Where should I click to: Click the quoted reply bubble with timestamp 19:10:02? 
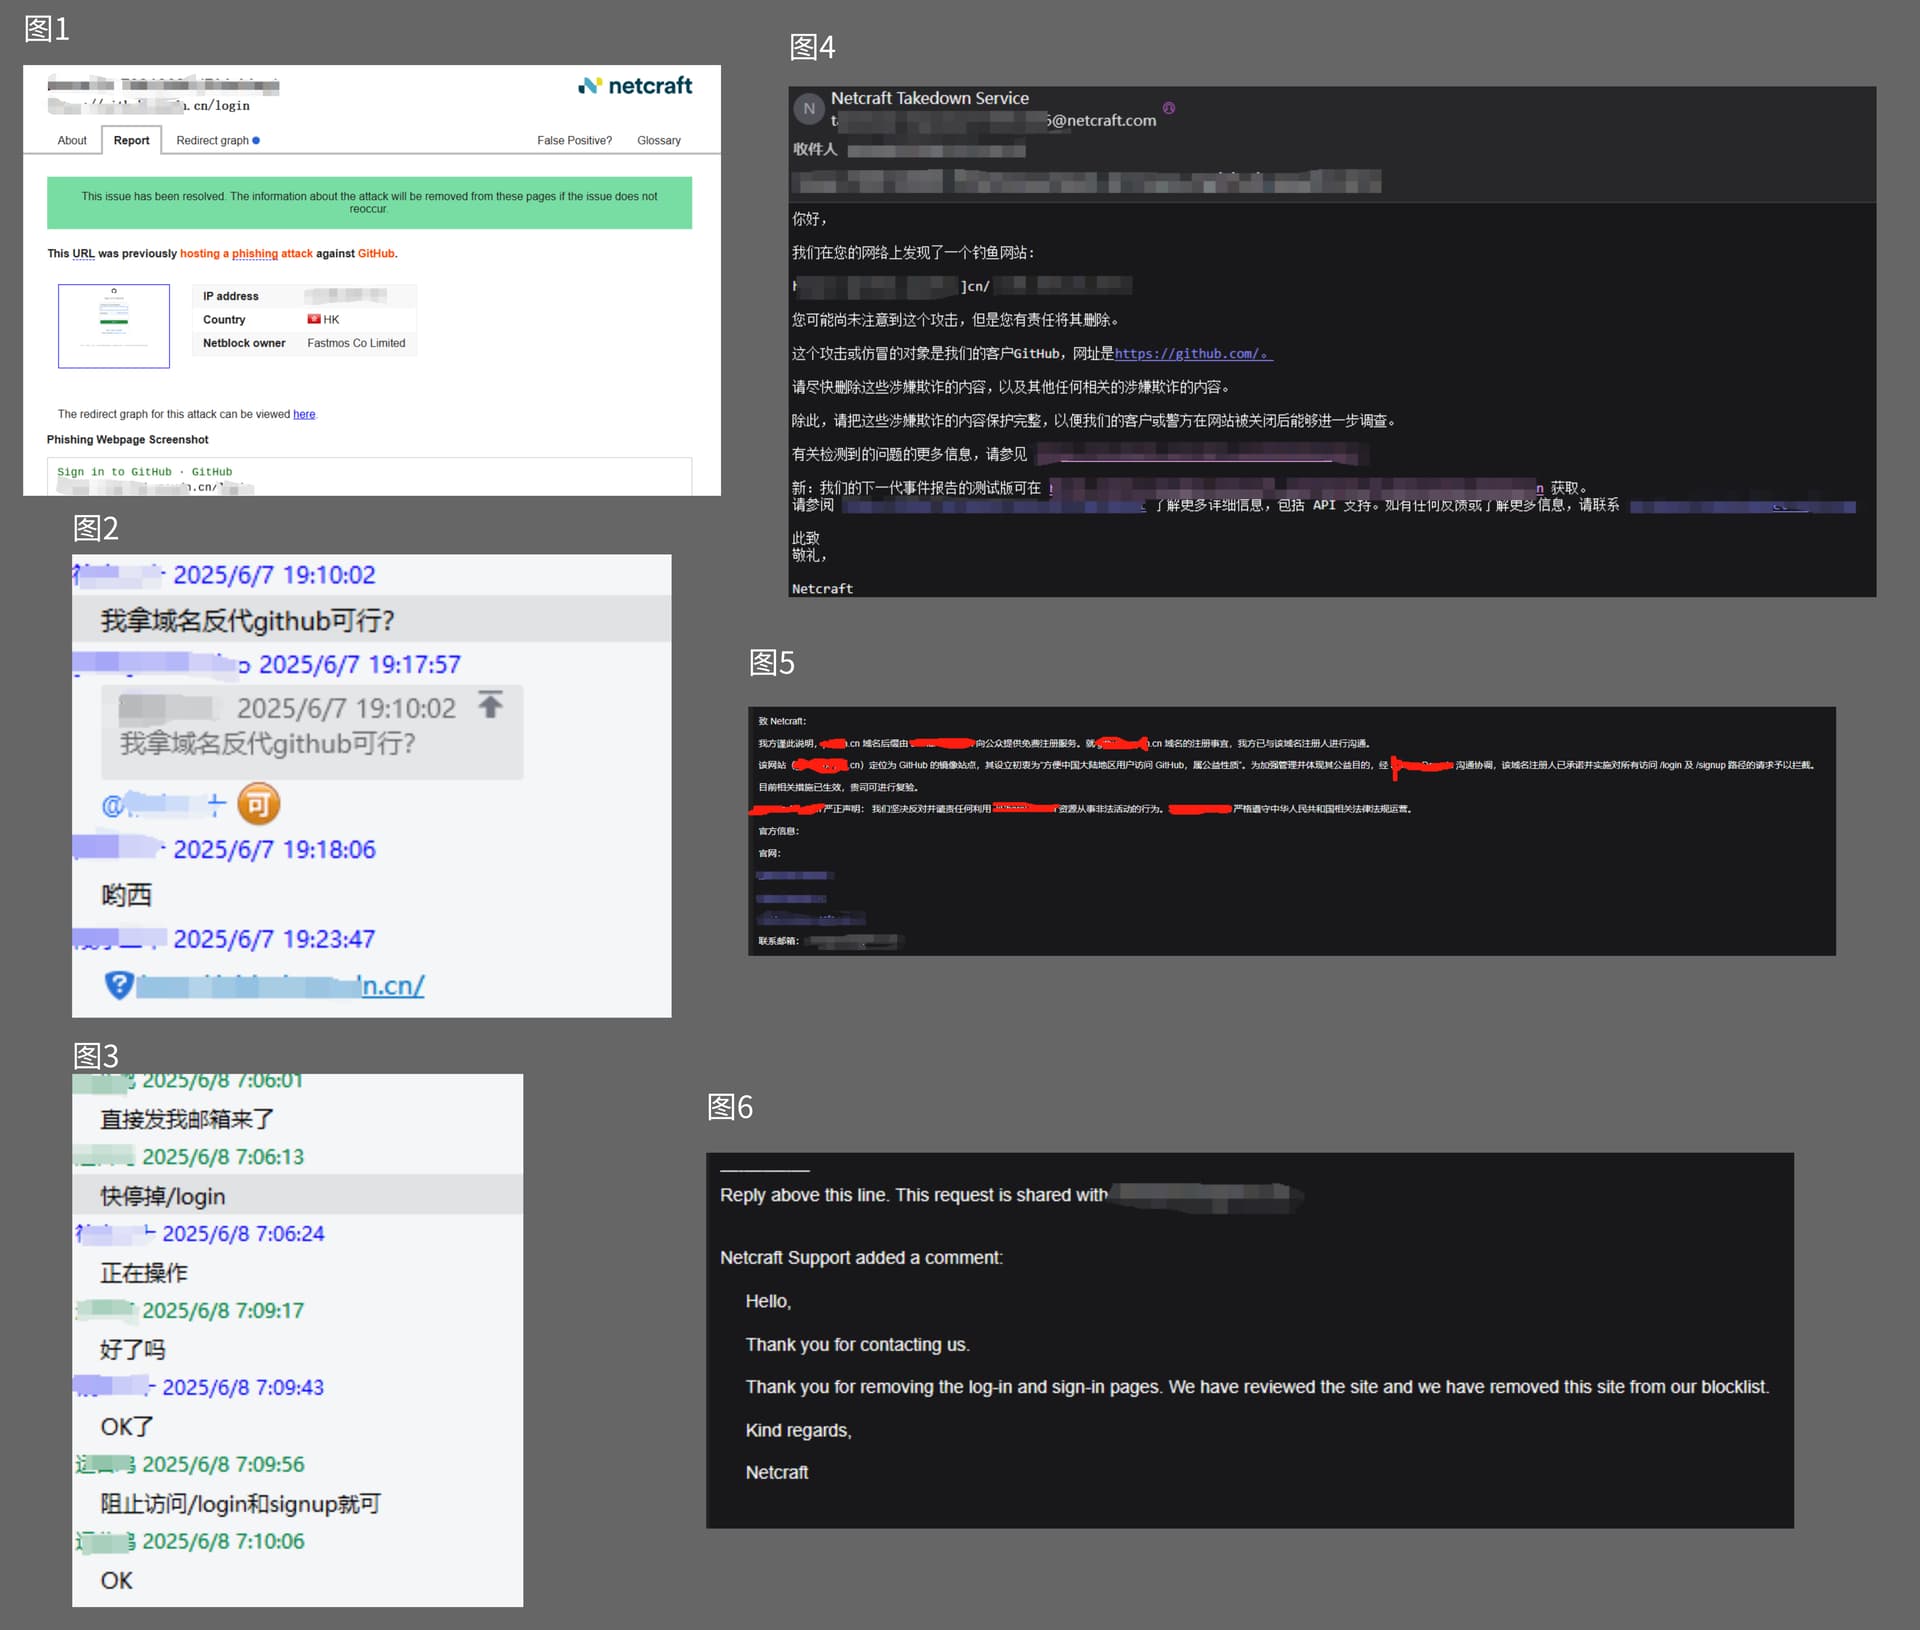(x=312, y=732)
